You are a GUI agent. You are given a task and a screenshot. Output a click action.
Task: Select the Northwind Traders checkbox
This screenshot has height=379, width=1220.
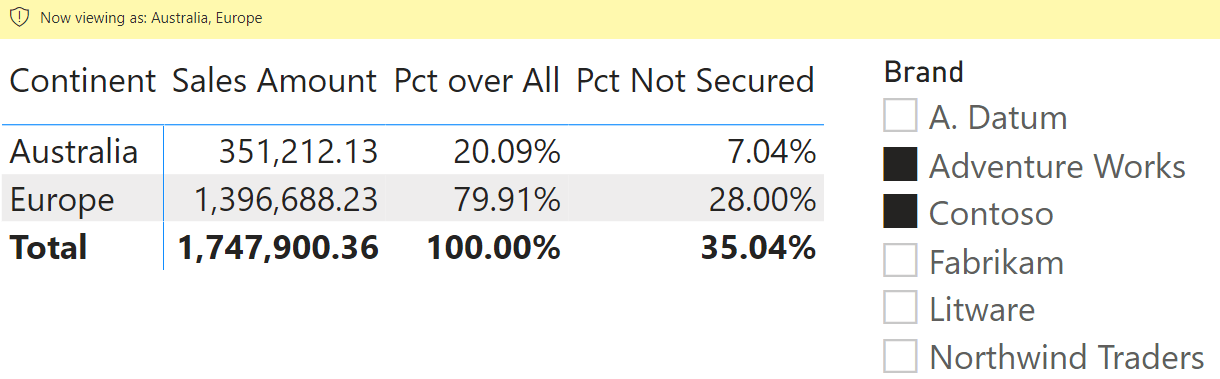pyautogui.click(x=900, y=357)
